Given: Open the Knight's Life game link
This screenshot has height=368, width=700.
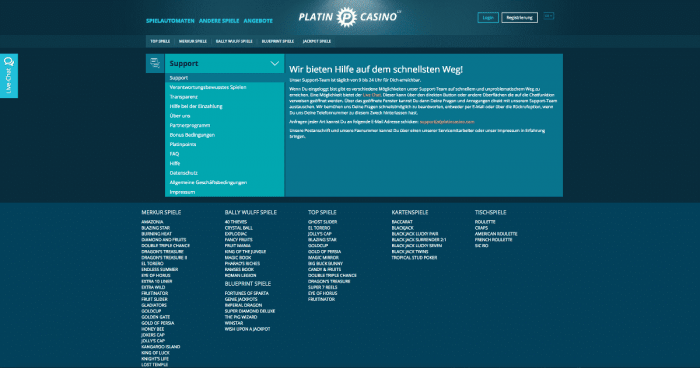Looking at the screenshot, I should coord(155,359).
